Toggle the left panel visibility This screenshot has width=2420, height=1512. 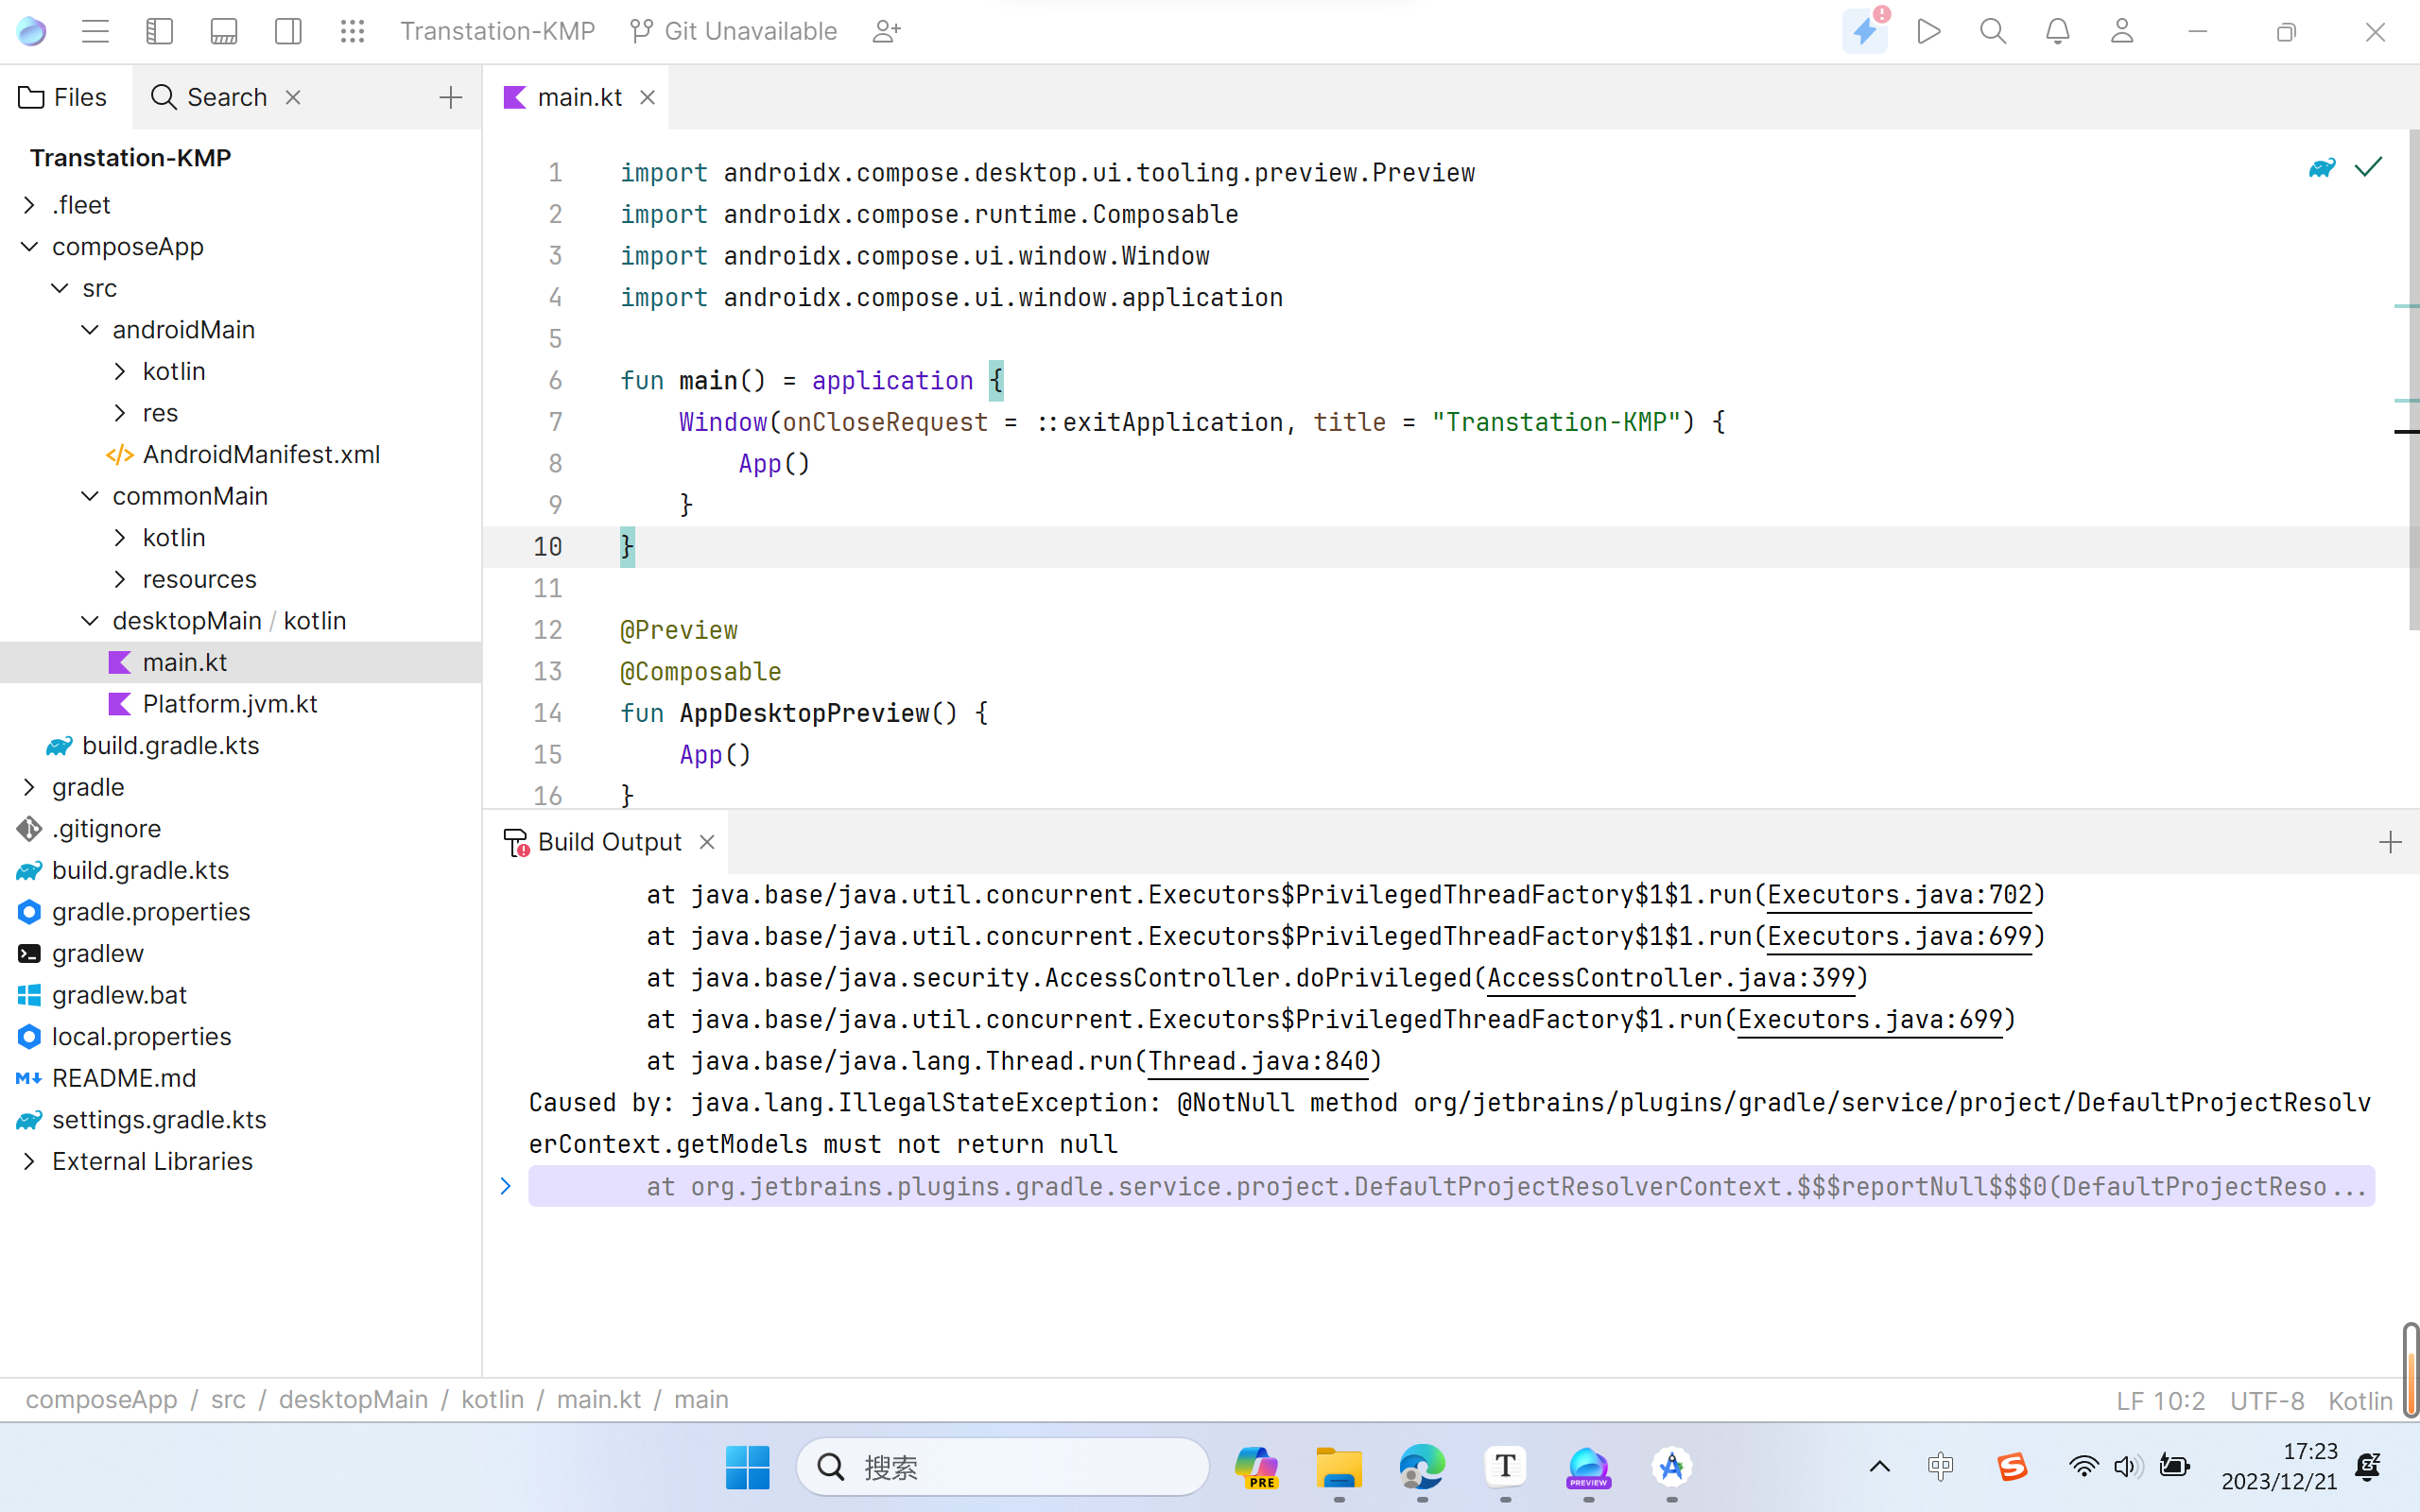point(160,31)
